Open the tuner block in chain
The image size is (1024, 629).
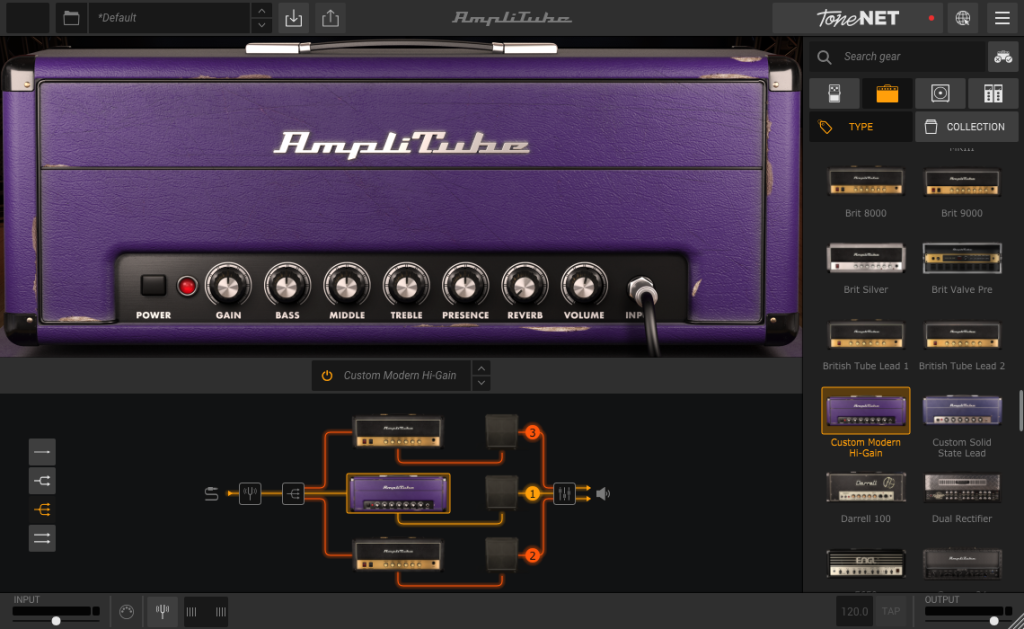point(250,494)
